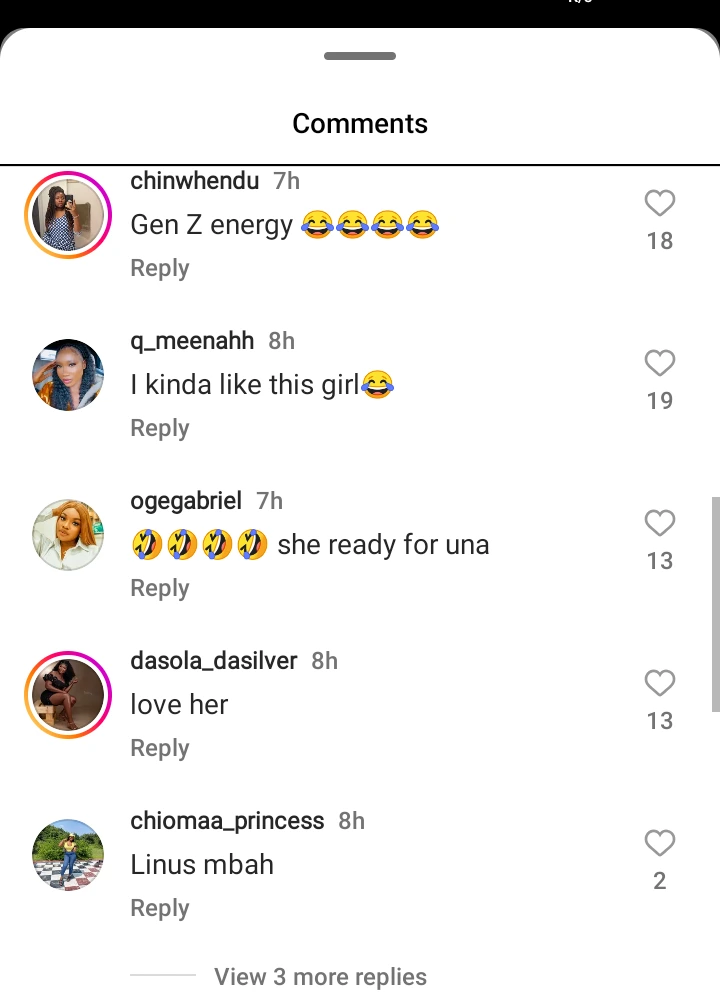Tap chiomaa_princess's profile picture
720x998 pixels.
point(68,855)
